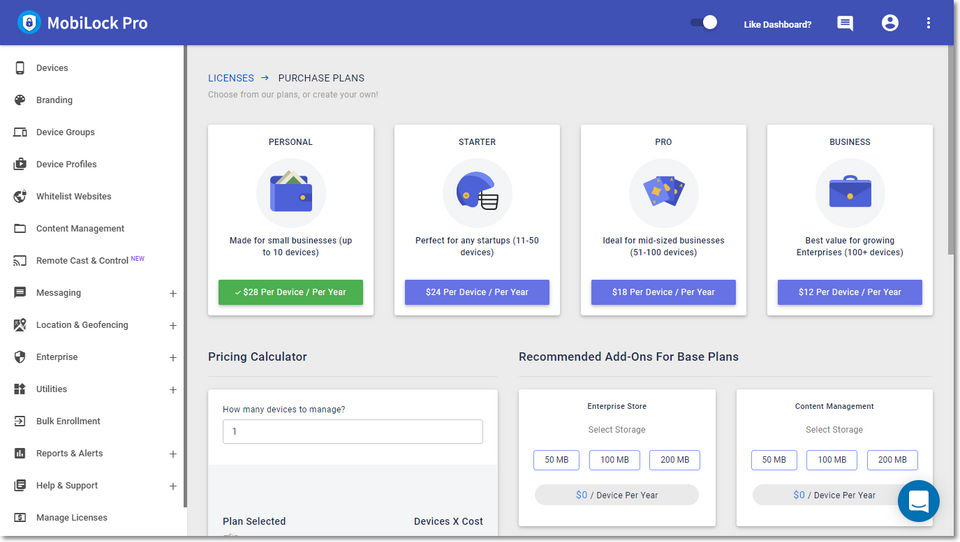Open the user account profile icon
The image size is (960, 542).
[890, 23]
